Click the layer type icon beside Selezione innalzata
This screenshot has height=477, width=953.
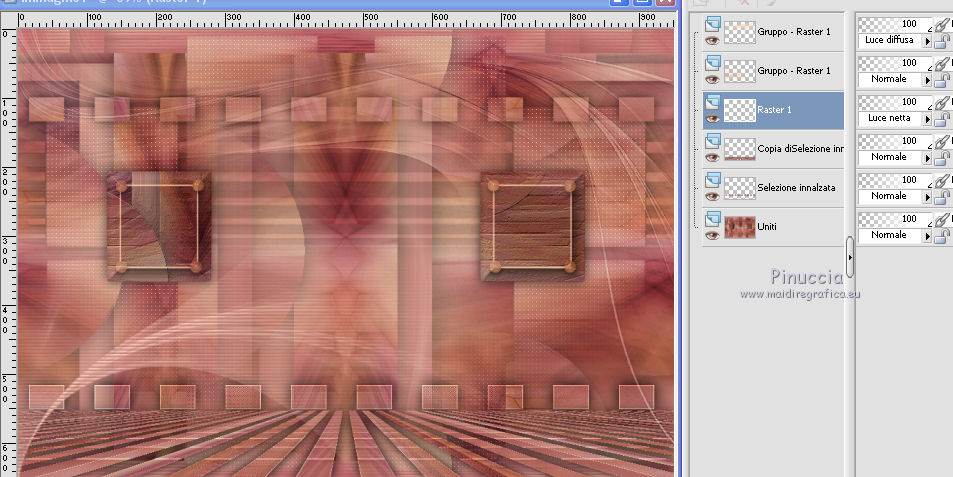[x=713, y=180]
